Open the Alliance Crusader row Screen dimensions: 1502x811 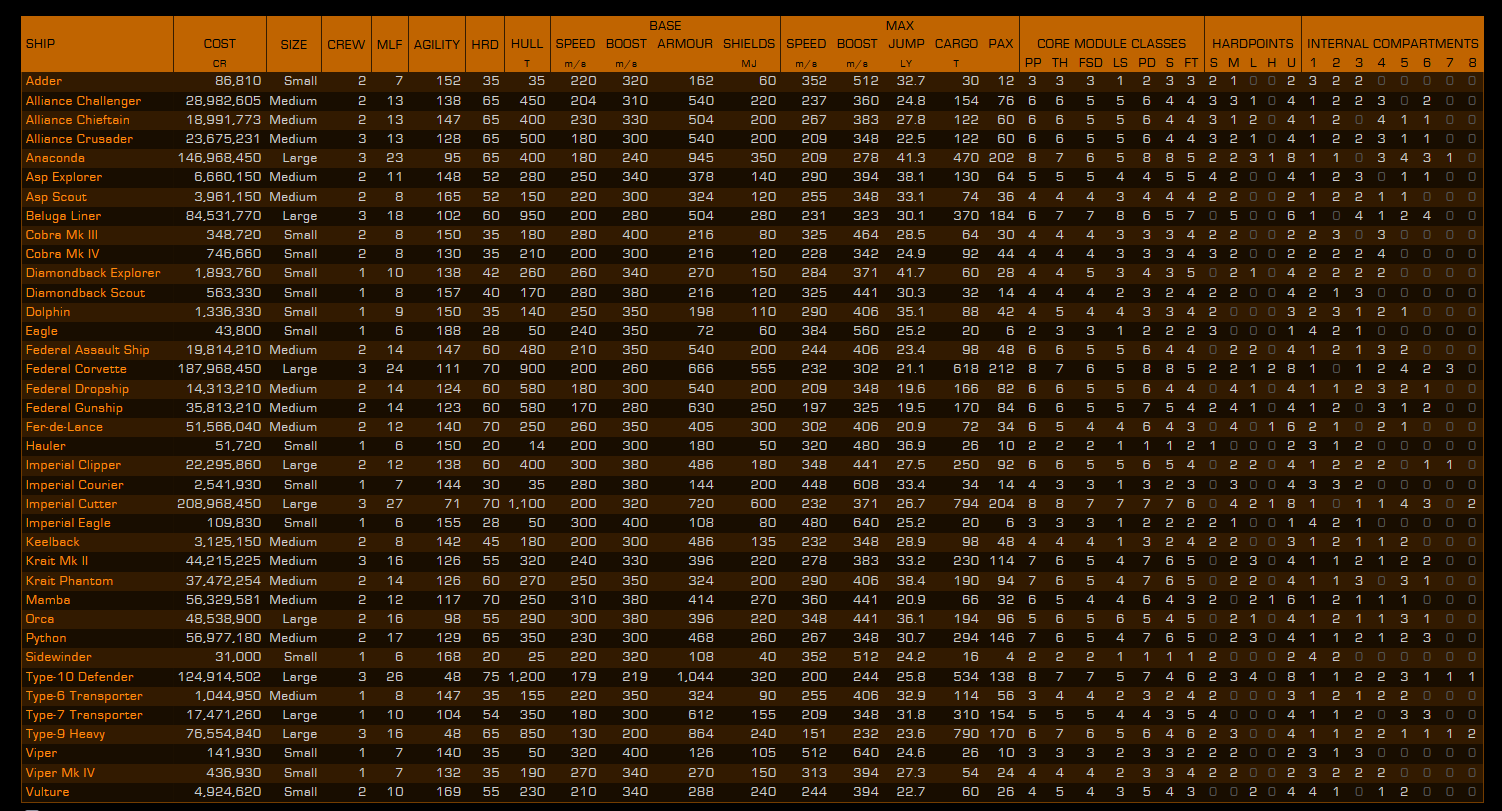(79, 139)
